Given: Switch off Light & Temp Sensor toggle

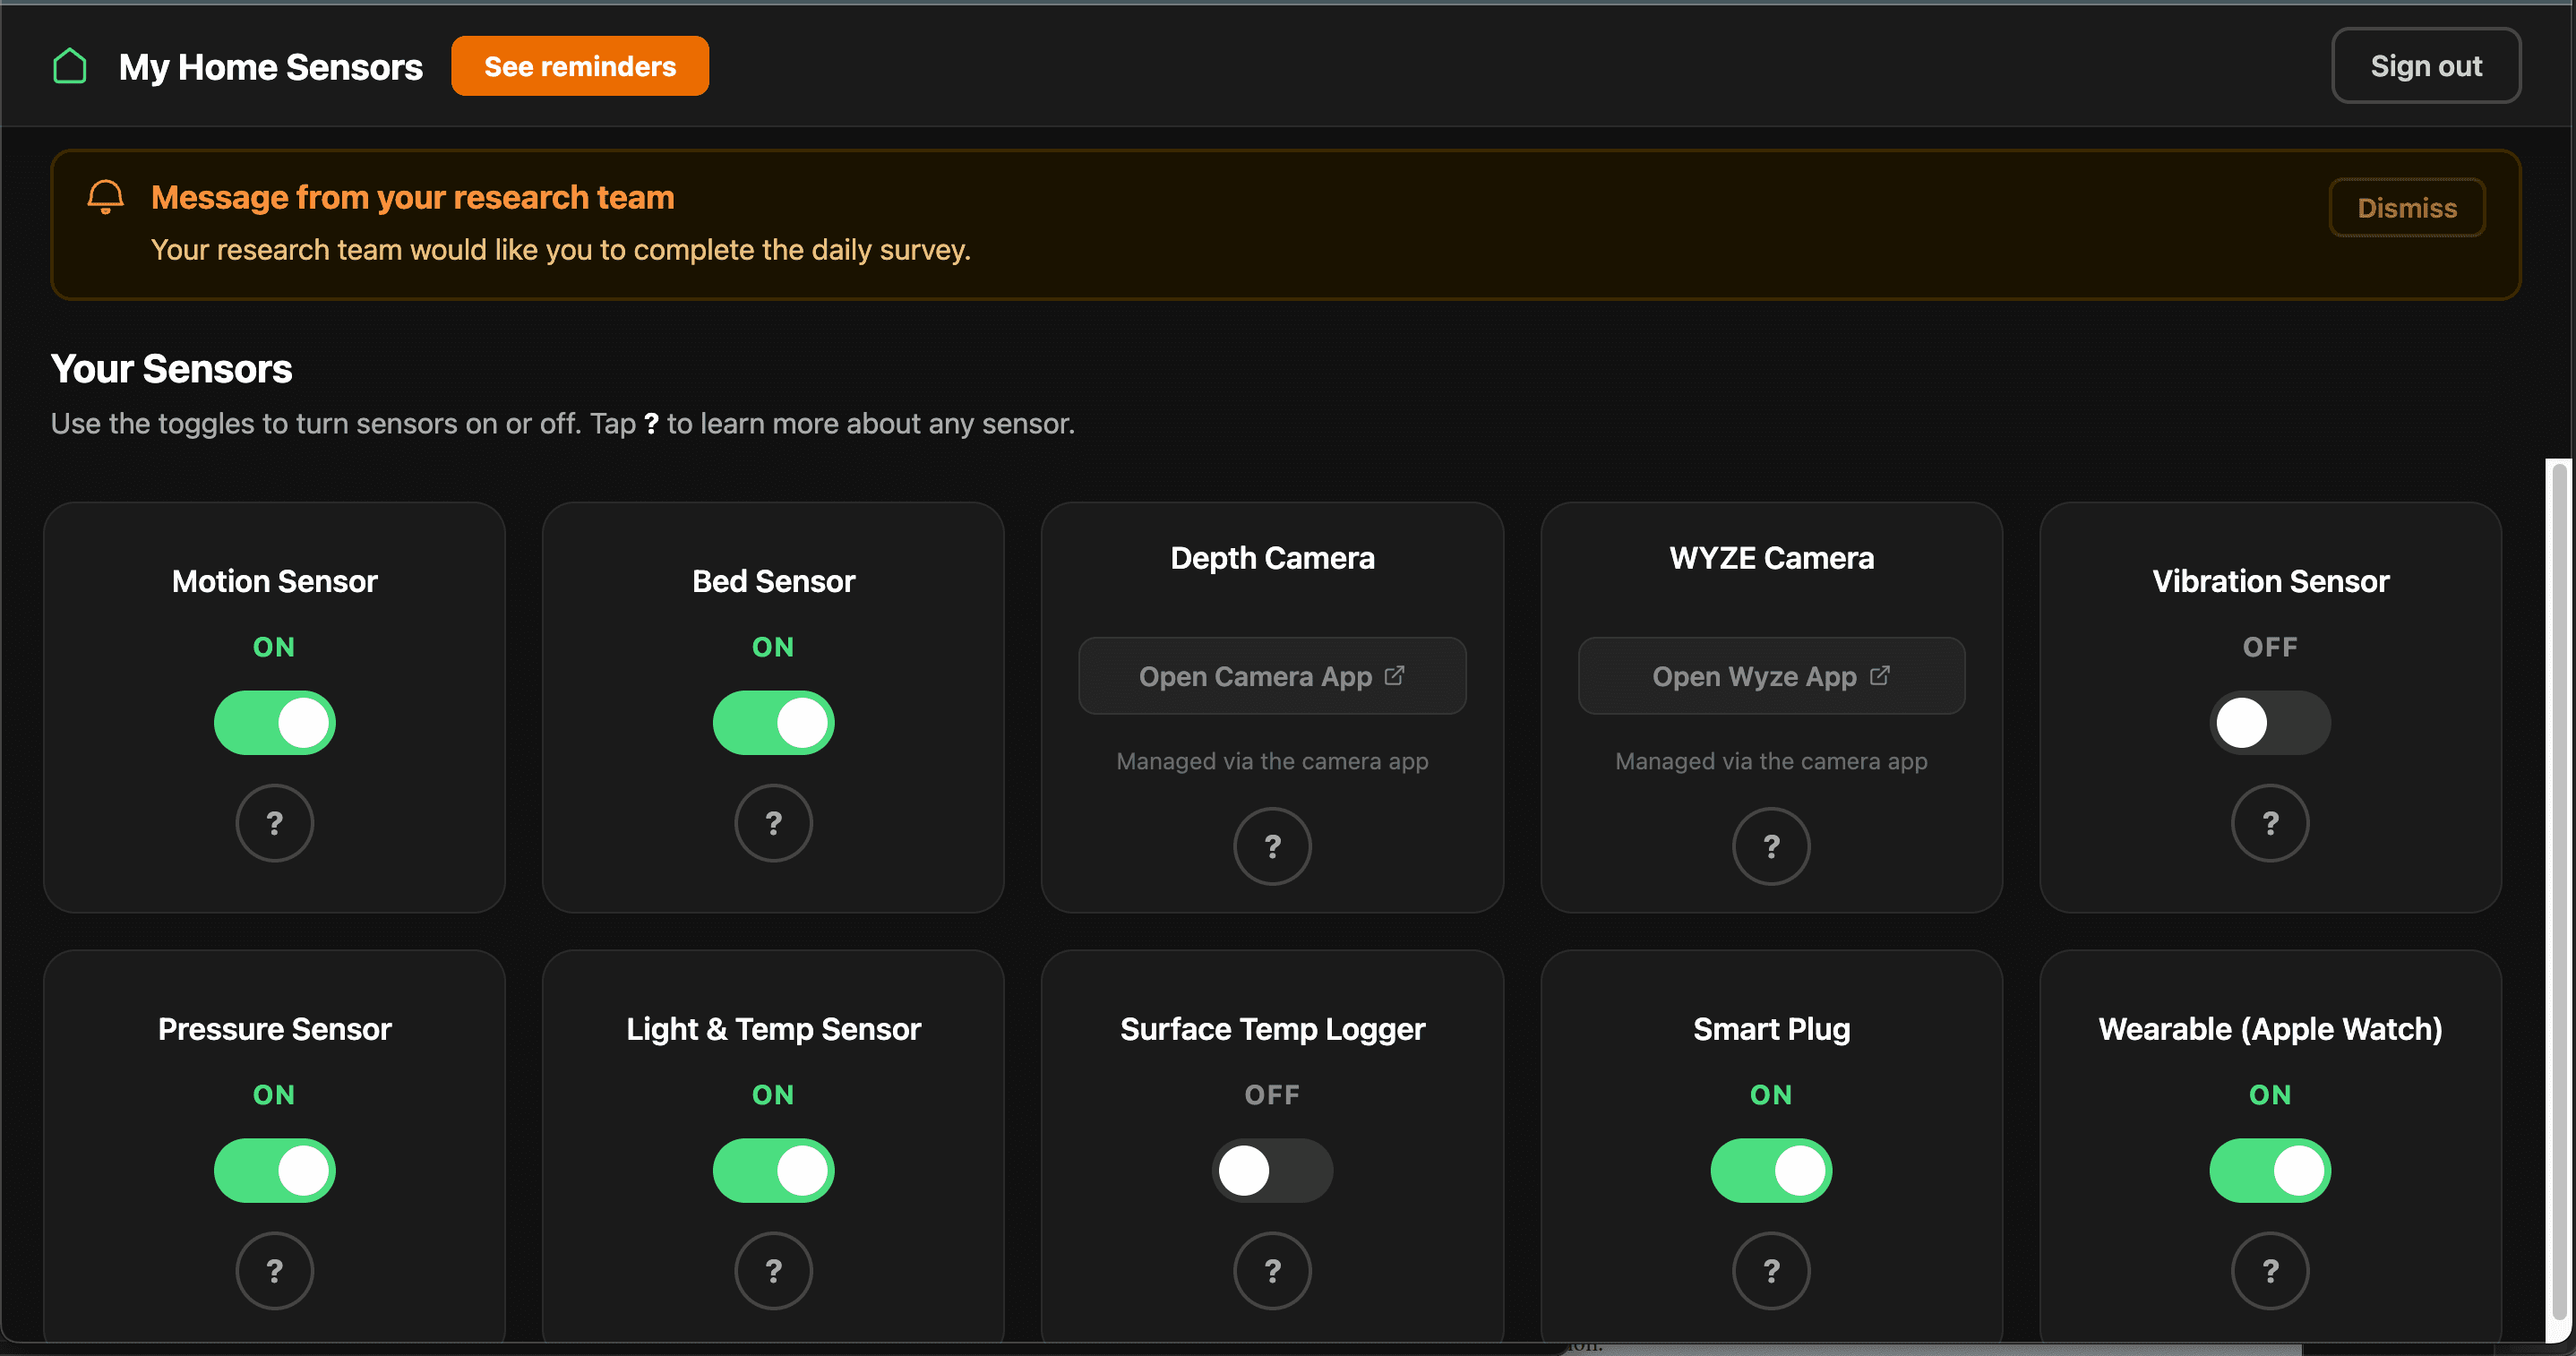Looking at the screenshot, I should pyautogui.click(x=773, y=1170).
